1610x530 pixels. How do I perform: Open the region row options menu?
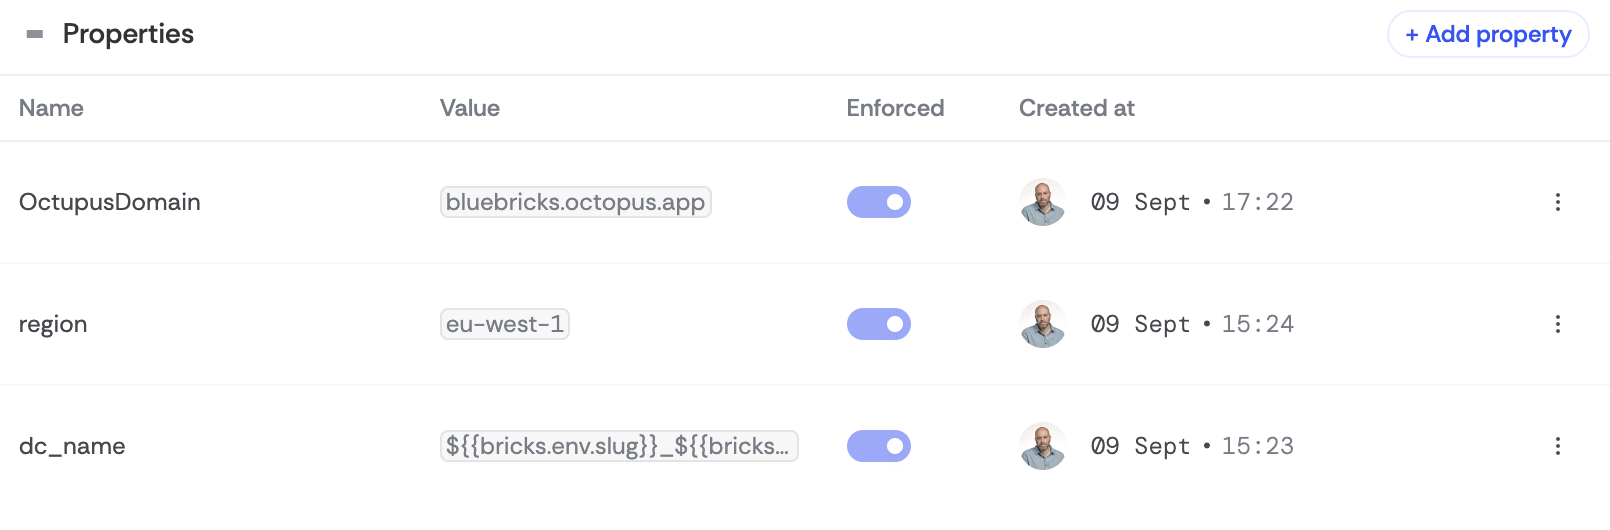pyautogui.click(x=1557, y=324)
